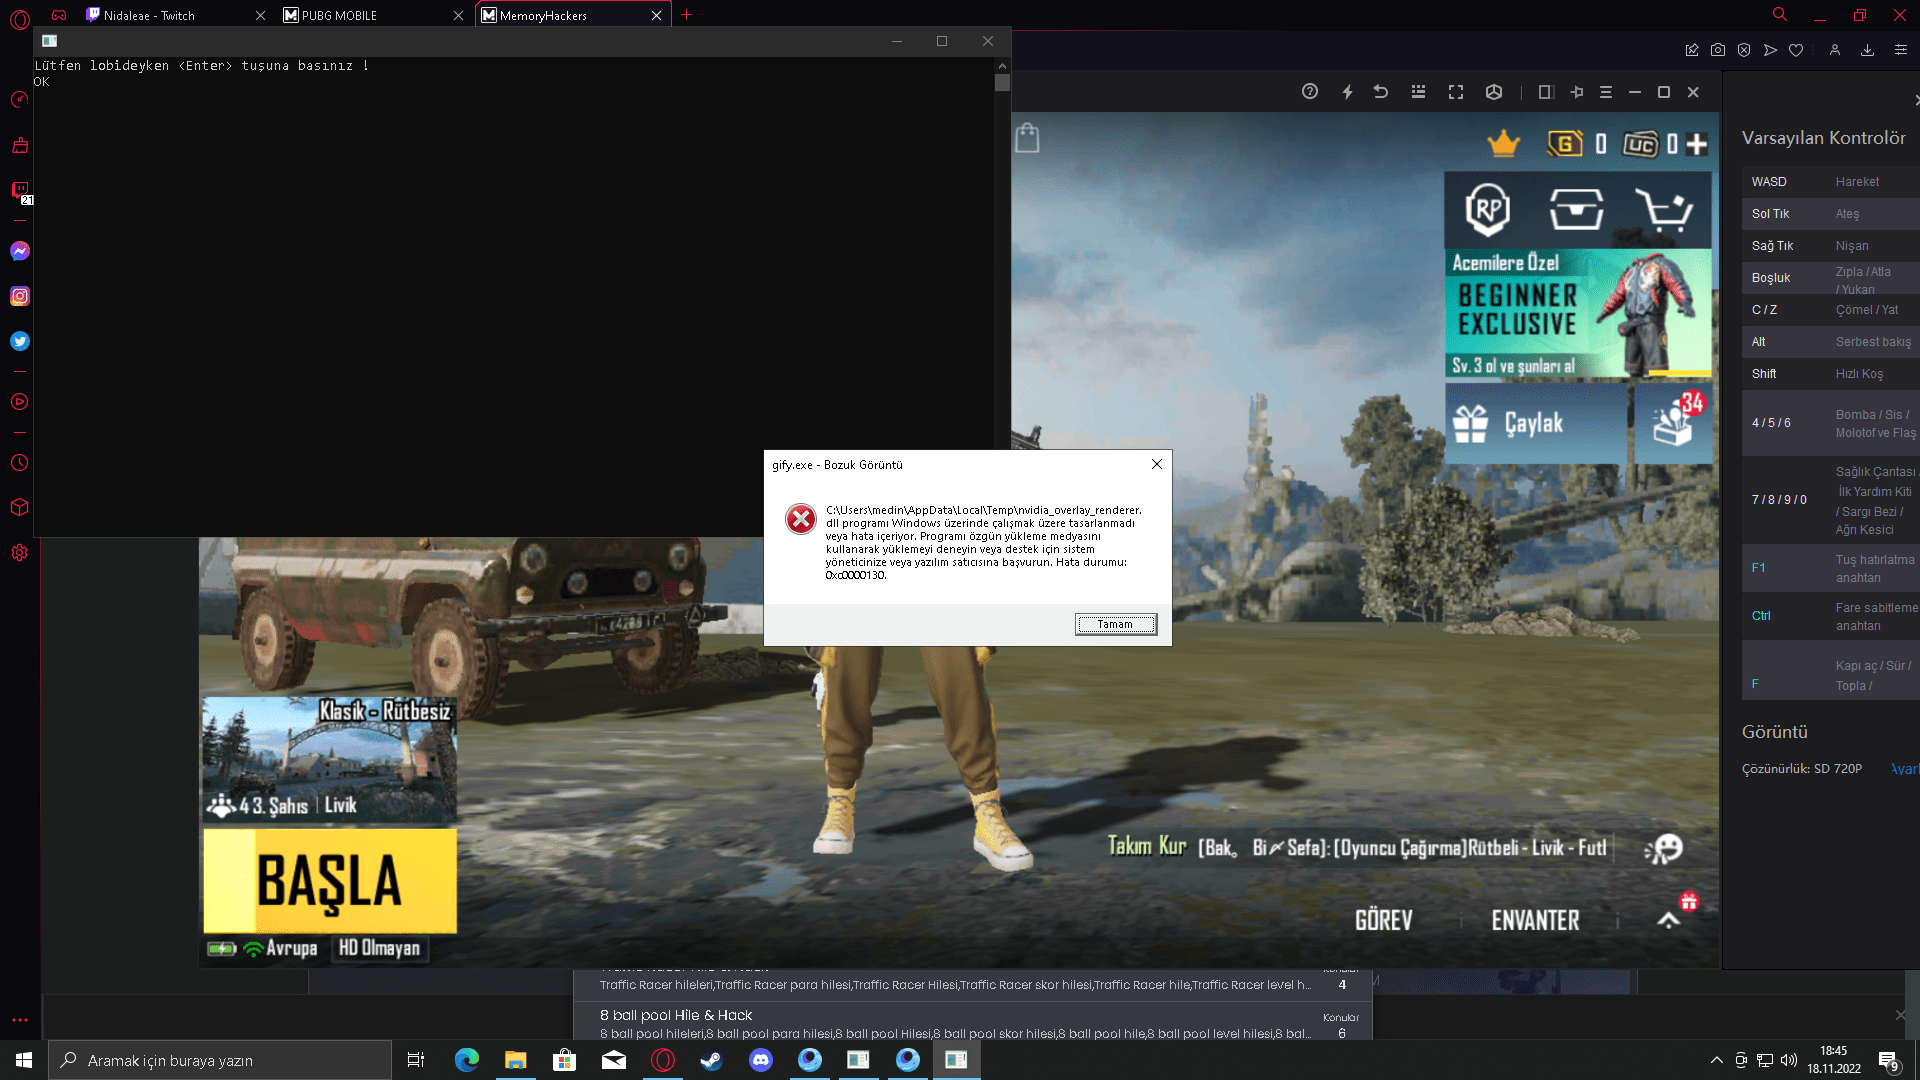Click Windows search box in taskbar
This screenshot has width=1920, height=1080.
(220, 1060)
